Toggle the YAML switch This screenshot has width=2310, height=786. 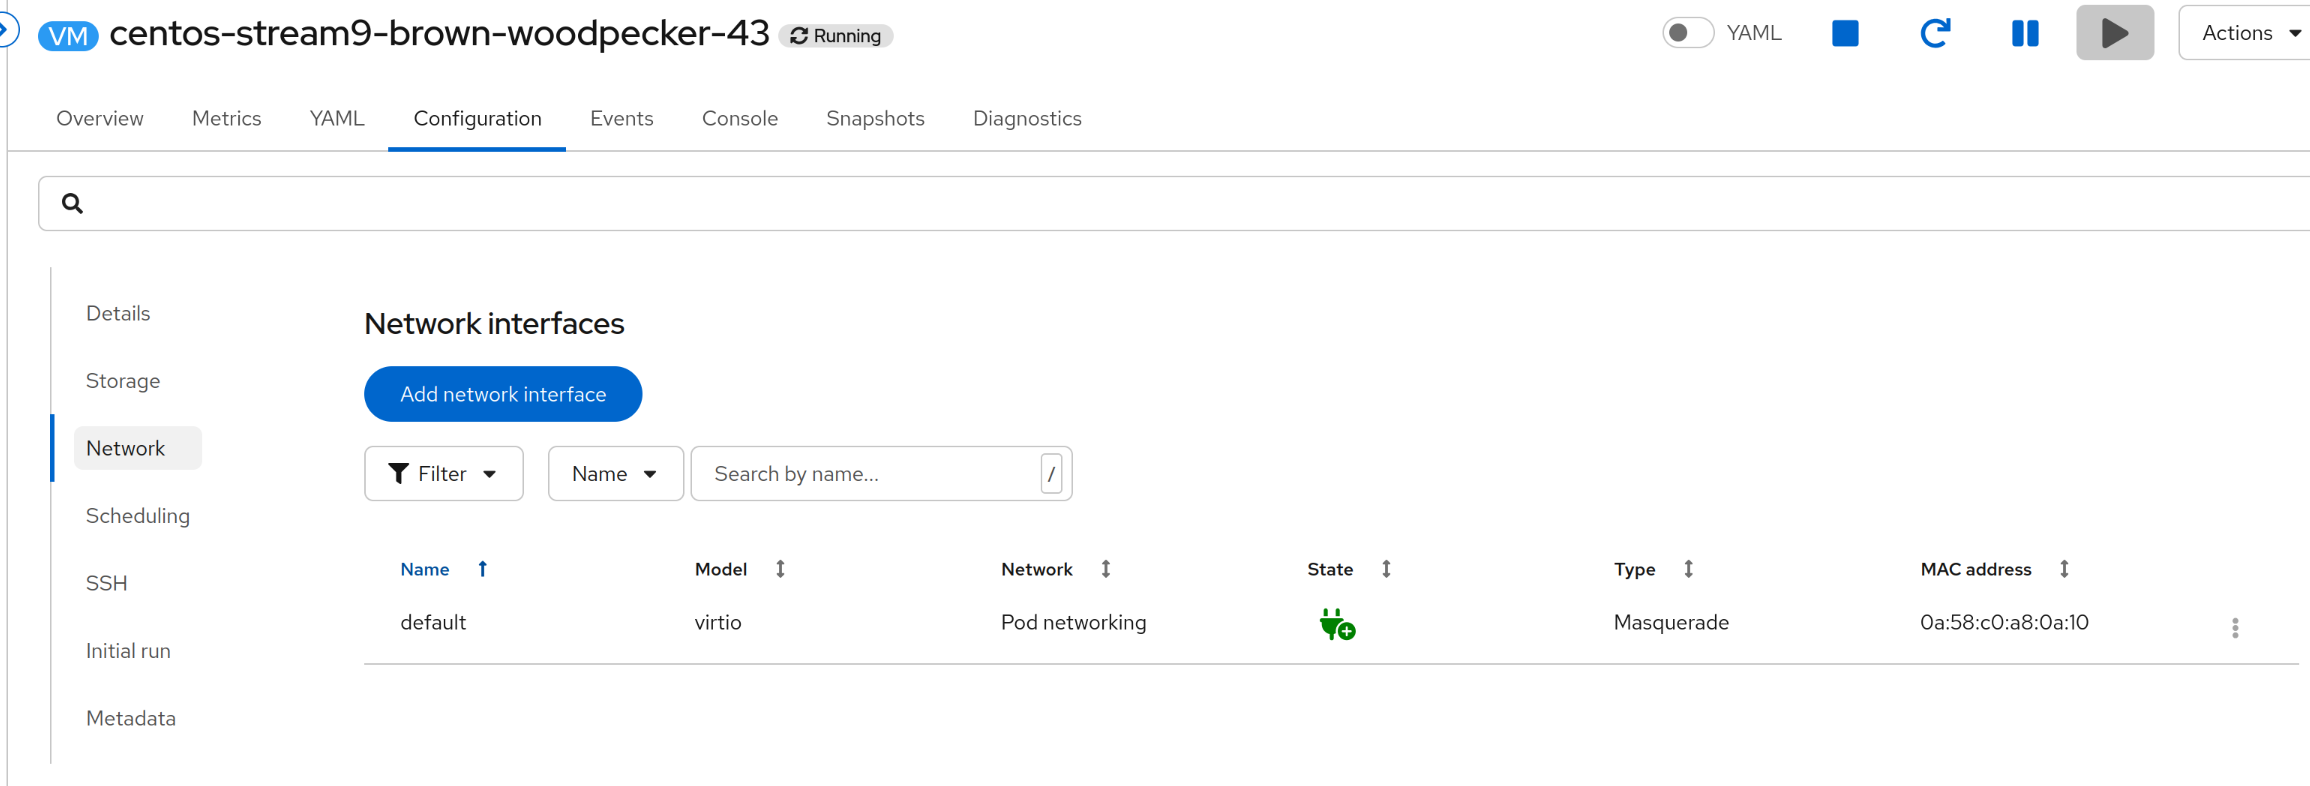tap(1688, 33)
